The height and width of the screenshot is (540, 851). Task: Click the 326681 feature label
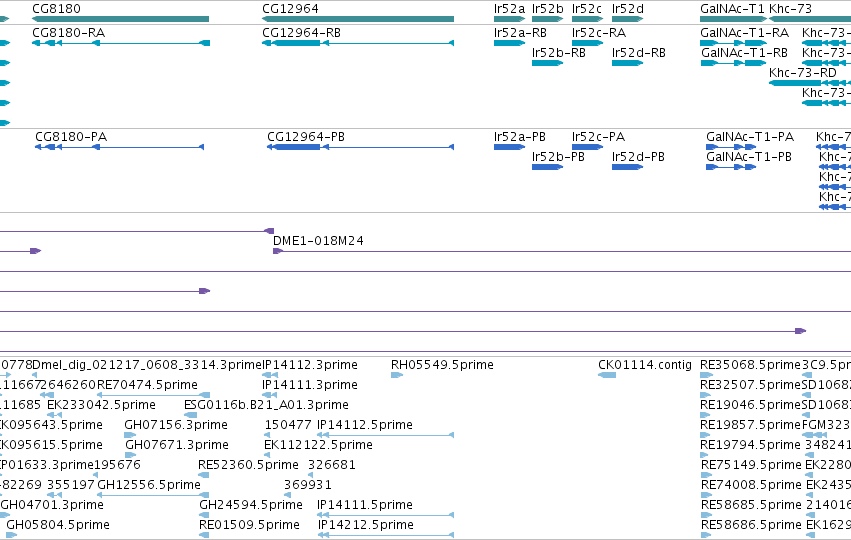332,465
